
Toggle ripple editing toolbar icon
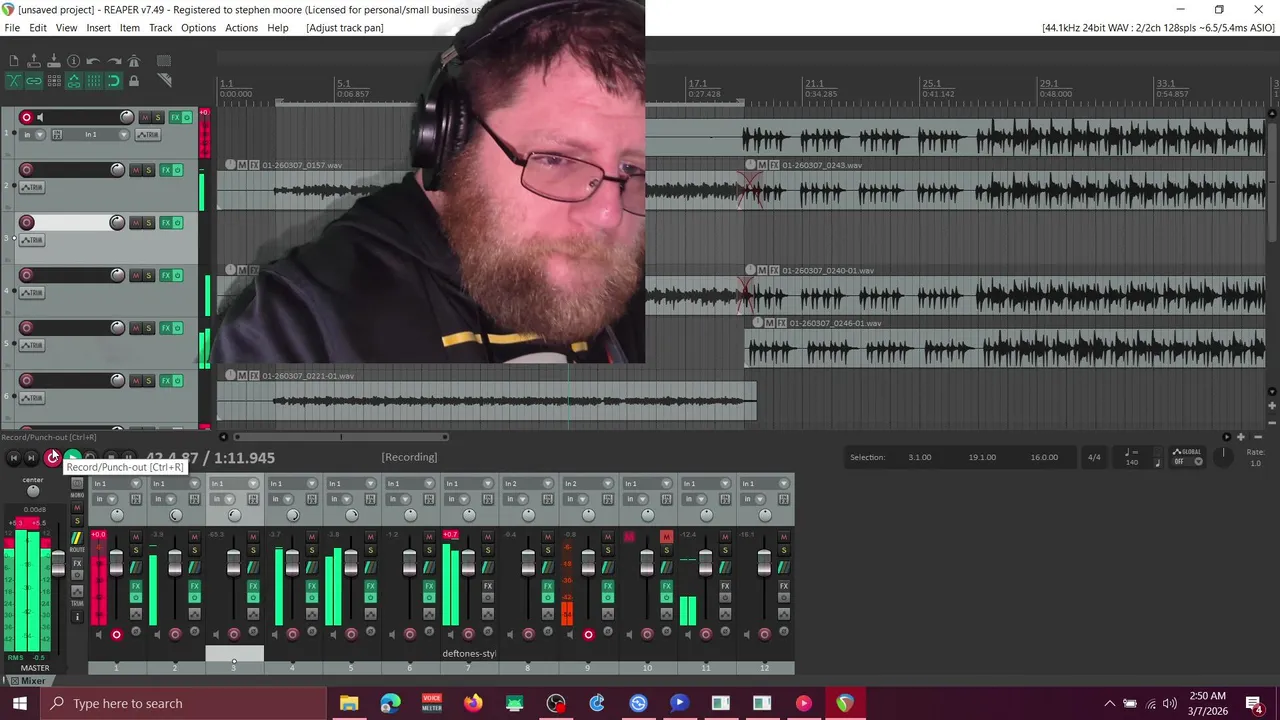54,81
